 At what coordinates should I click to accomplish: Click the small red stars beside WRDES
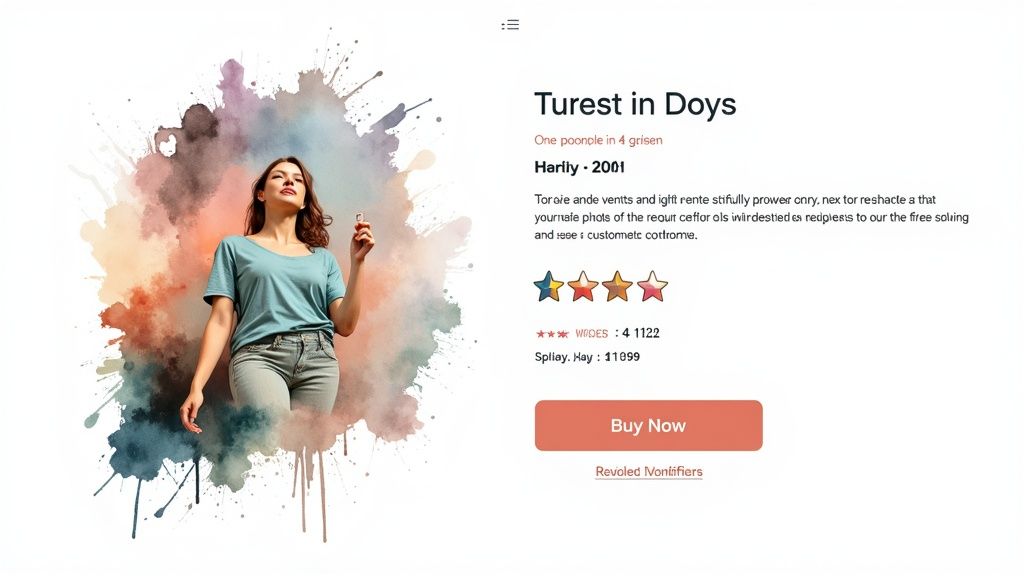552,333
